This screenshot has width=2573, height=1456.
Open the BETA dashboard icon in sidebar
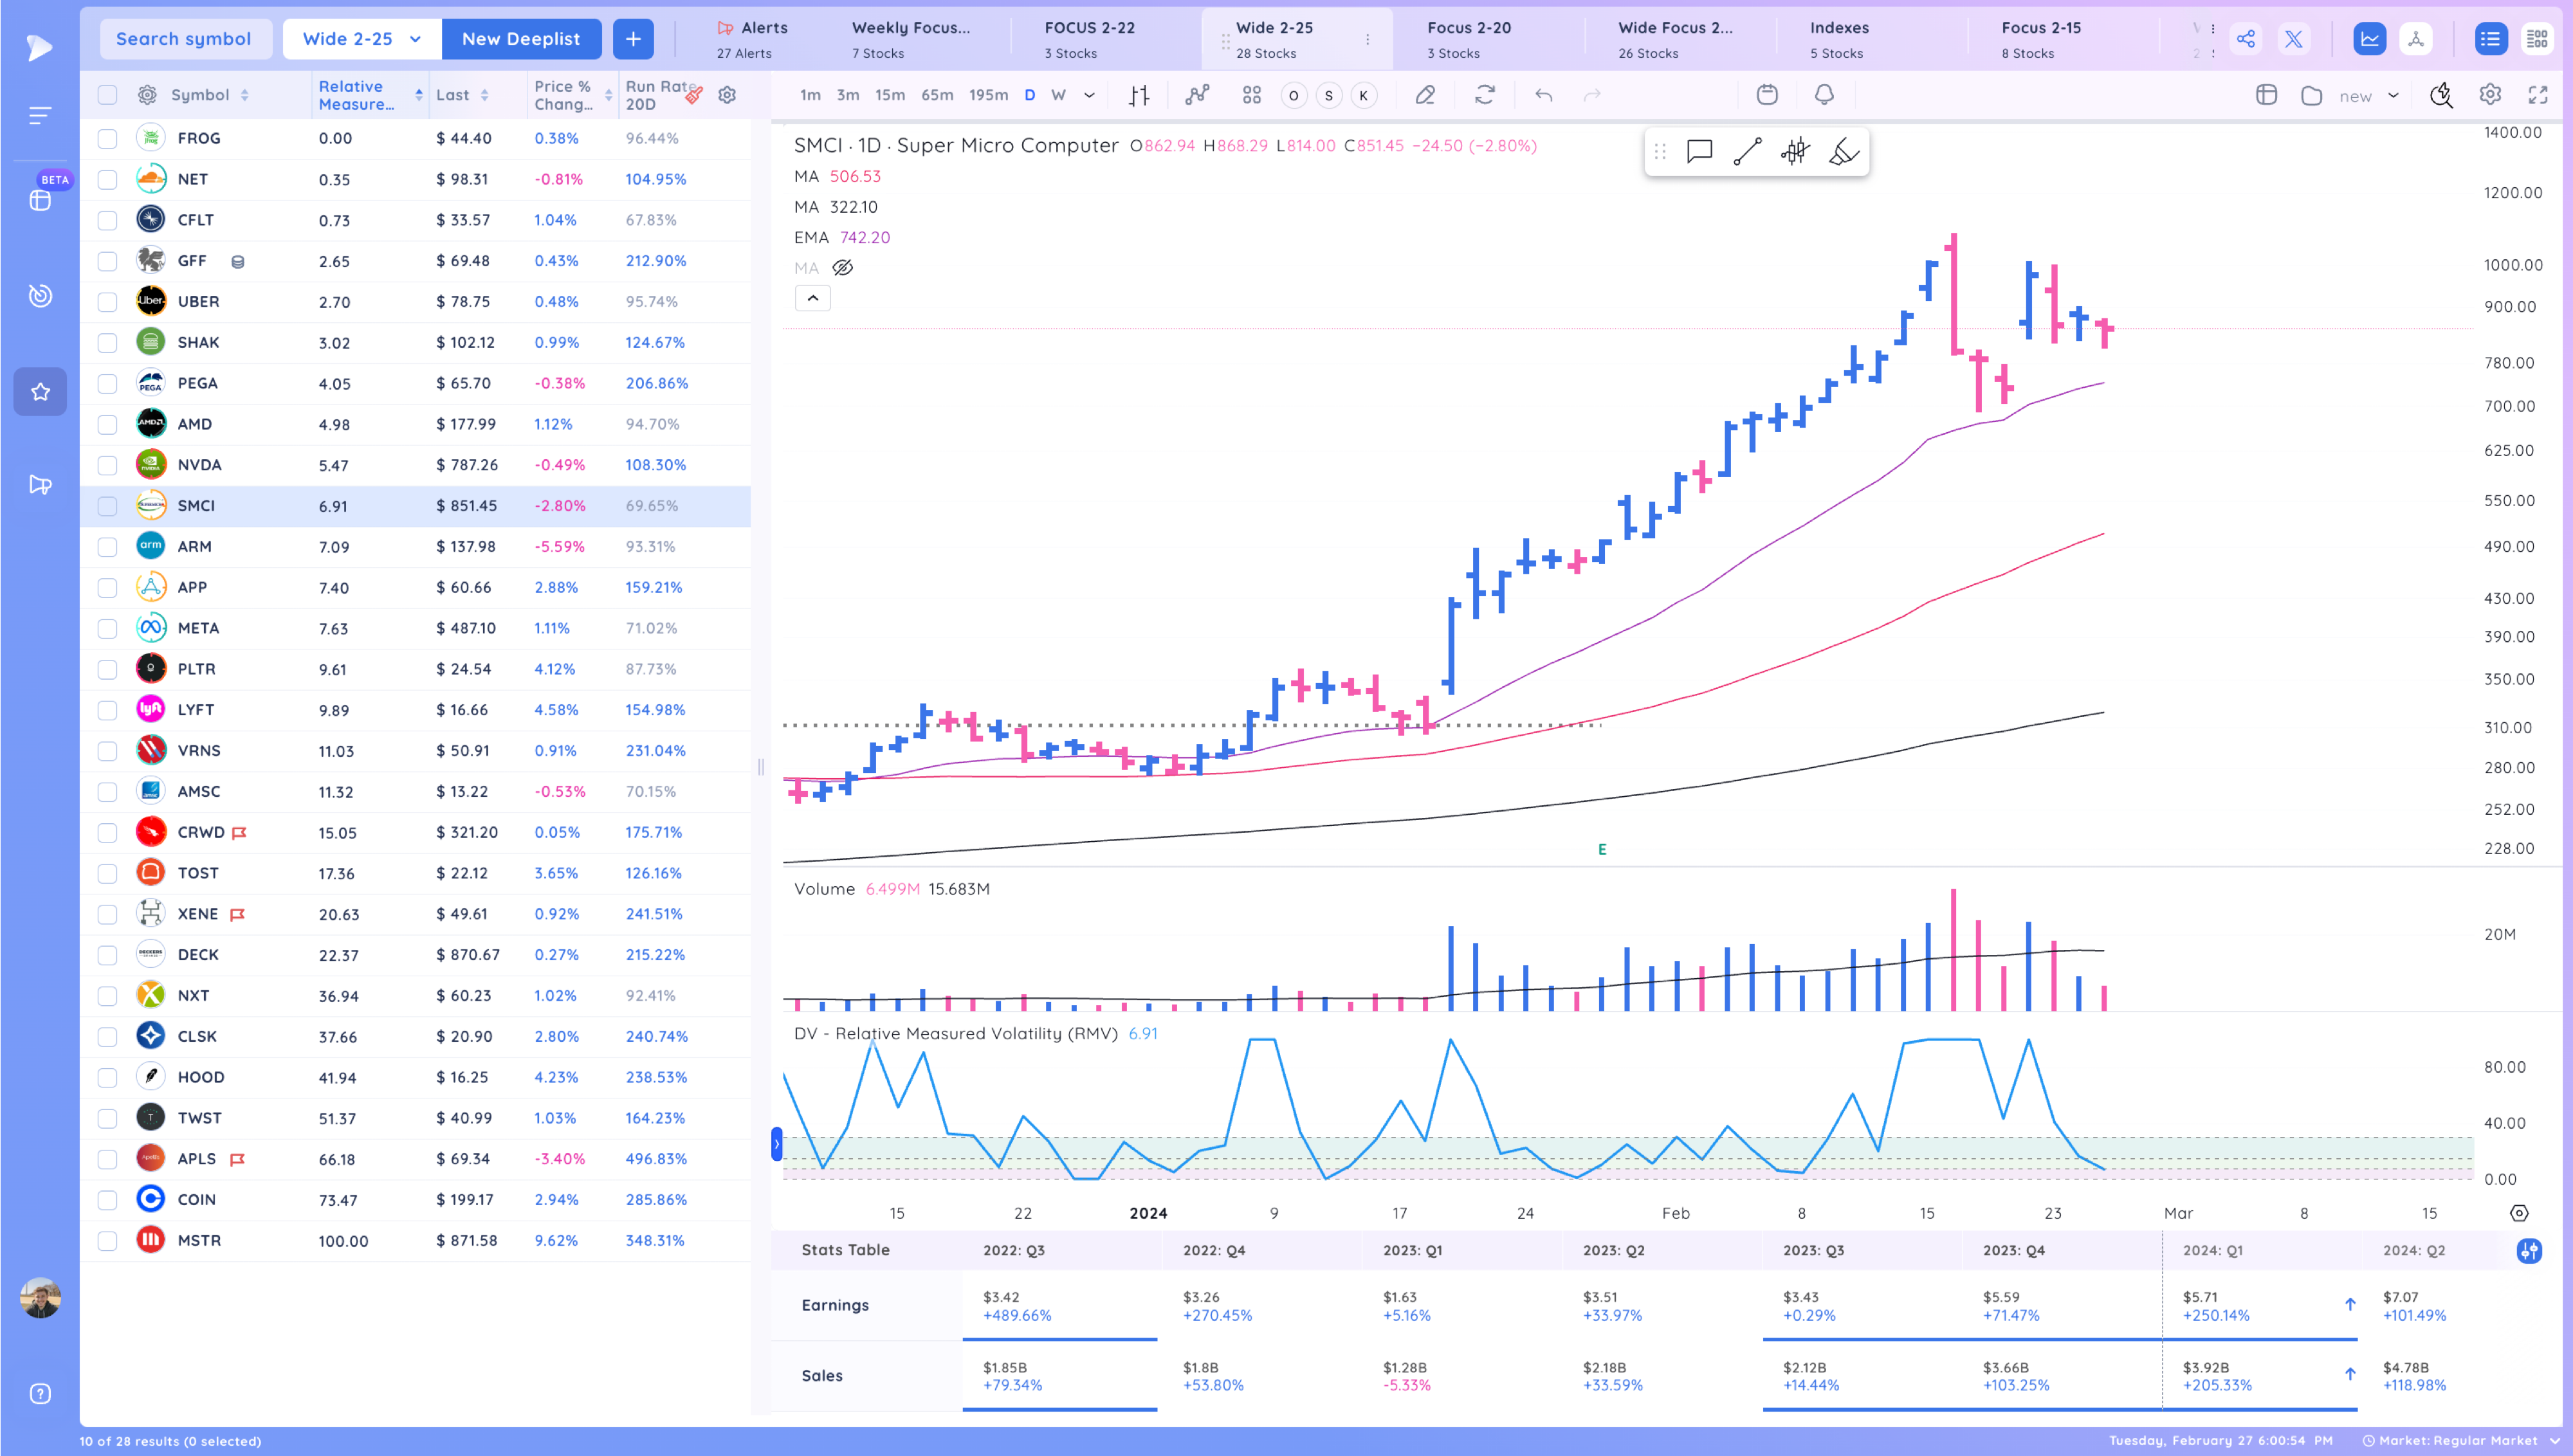(x=40, y=200)
